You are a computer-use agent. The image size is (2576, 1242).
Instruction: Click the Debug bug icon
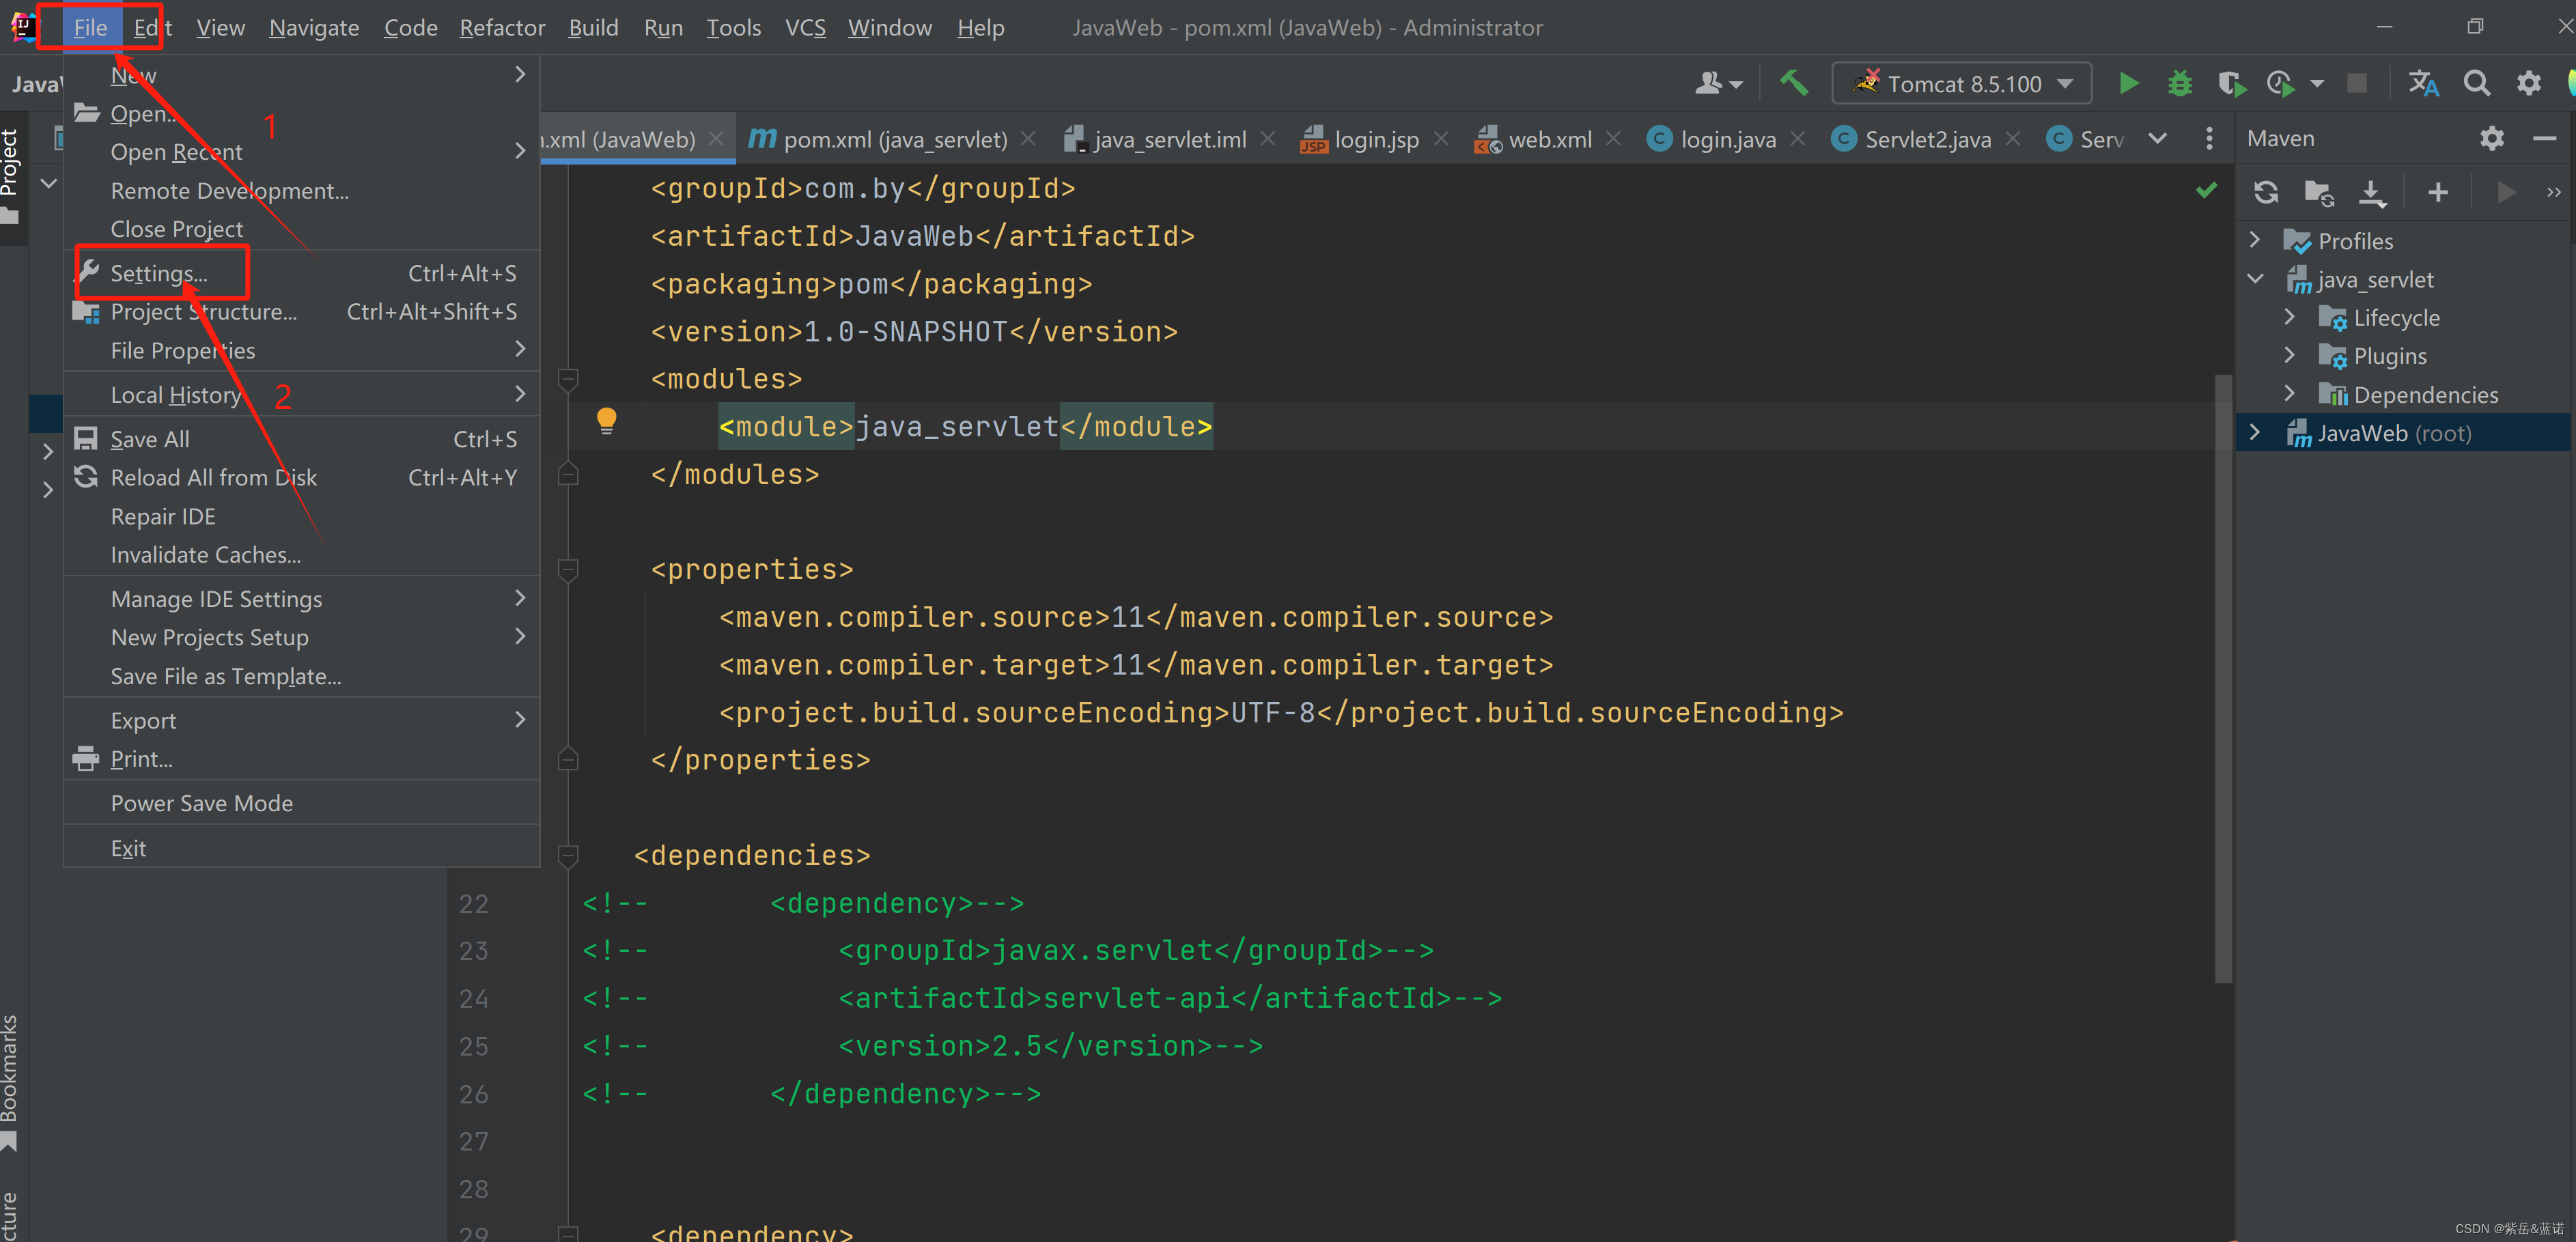[2179, 83]
